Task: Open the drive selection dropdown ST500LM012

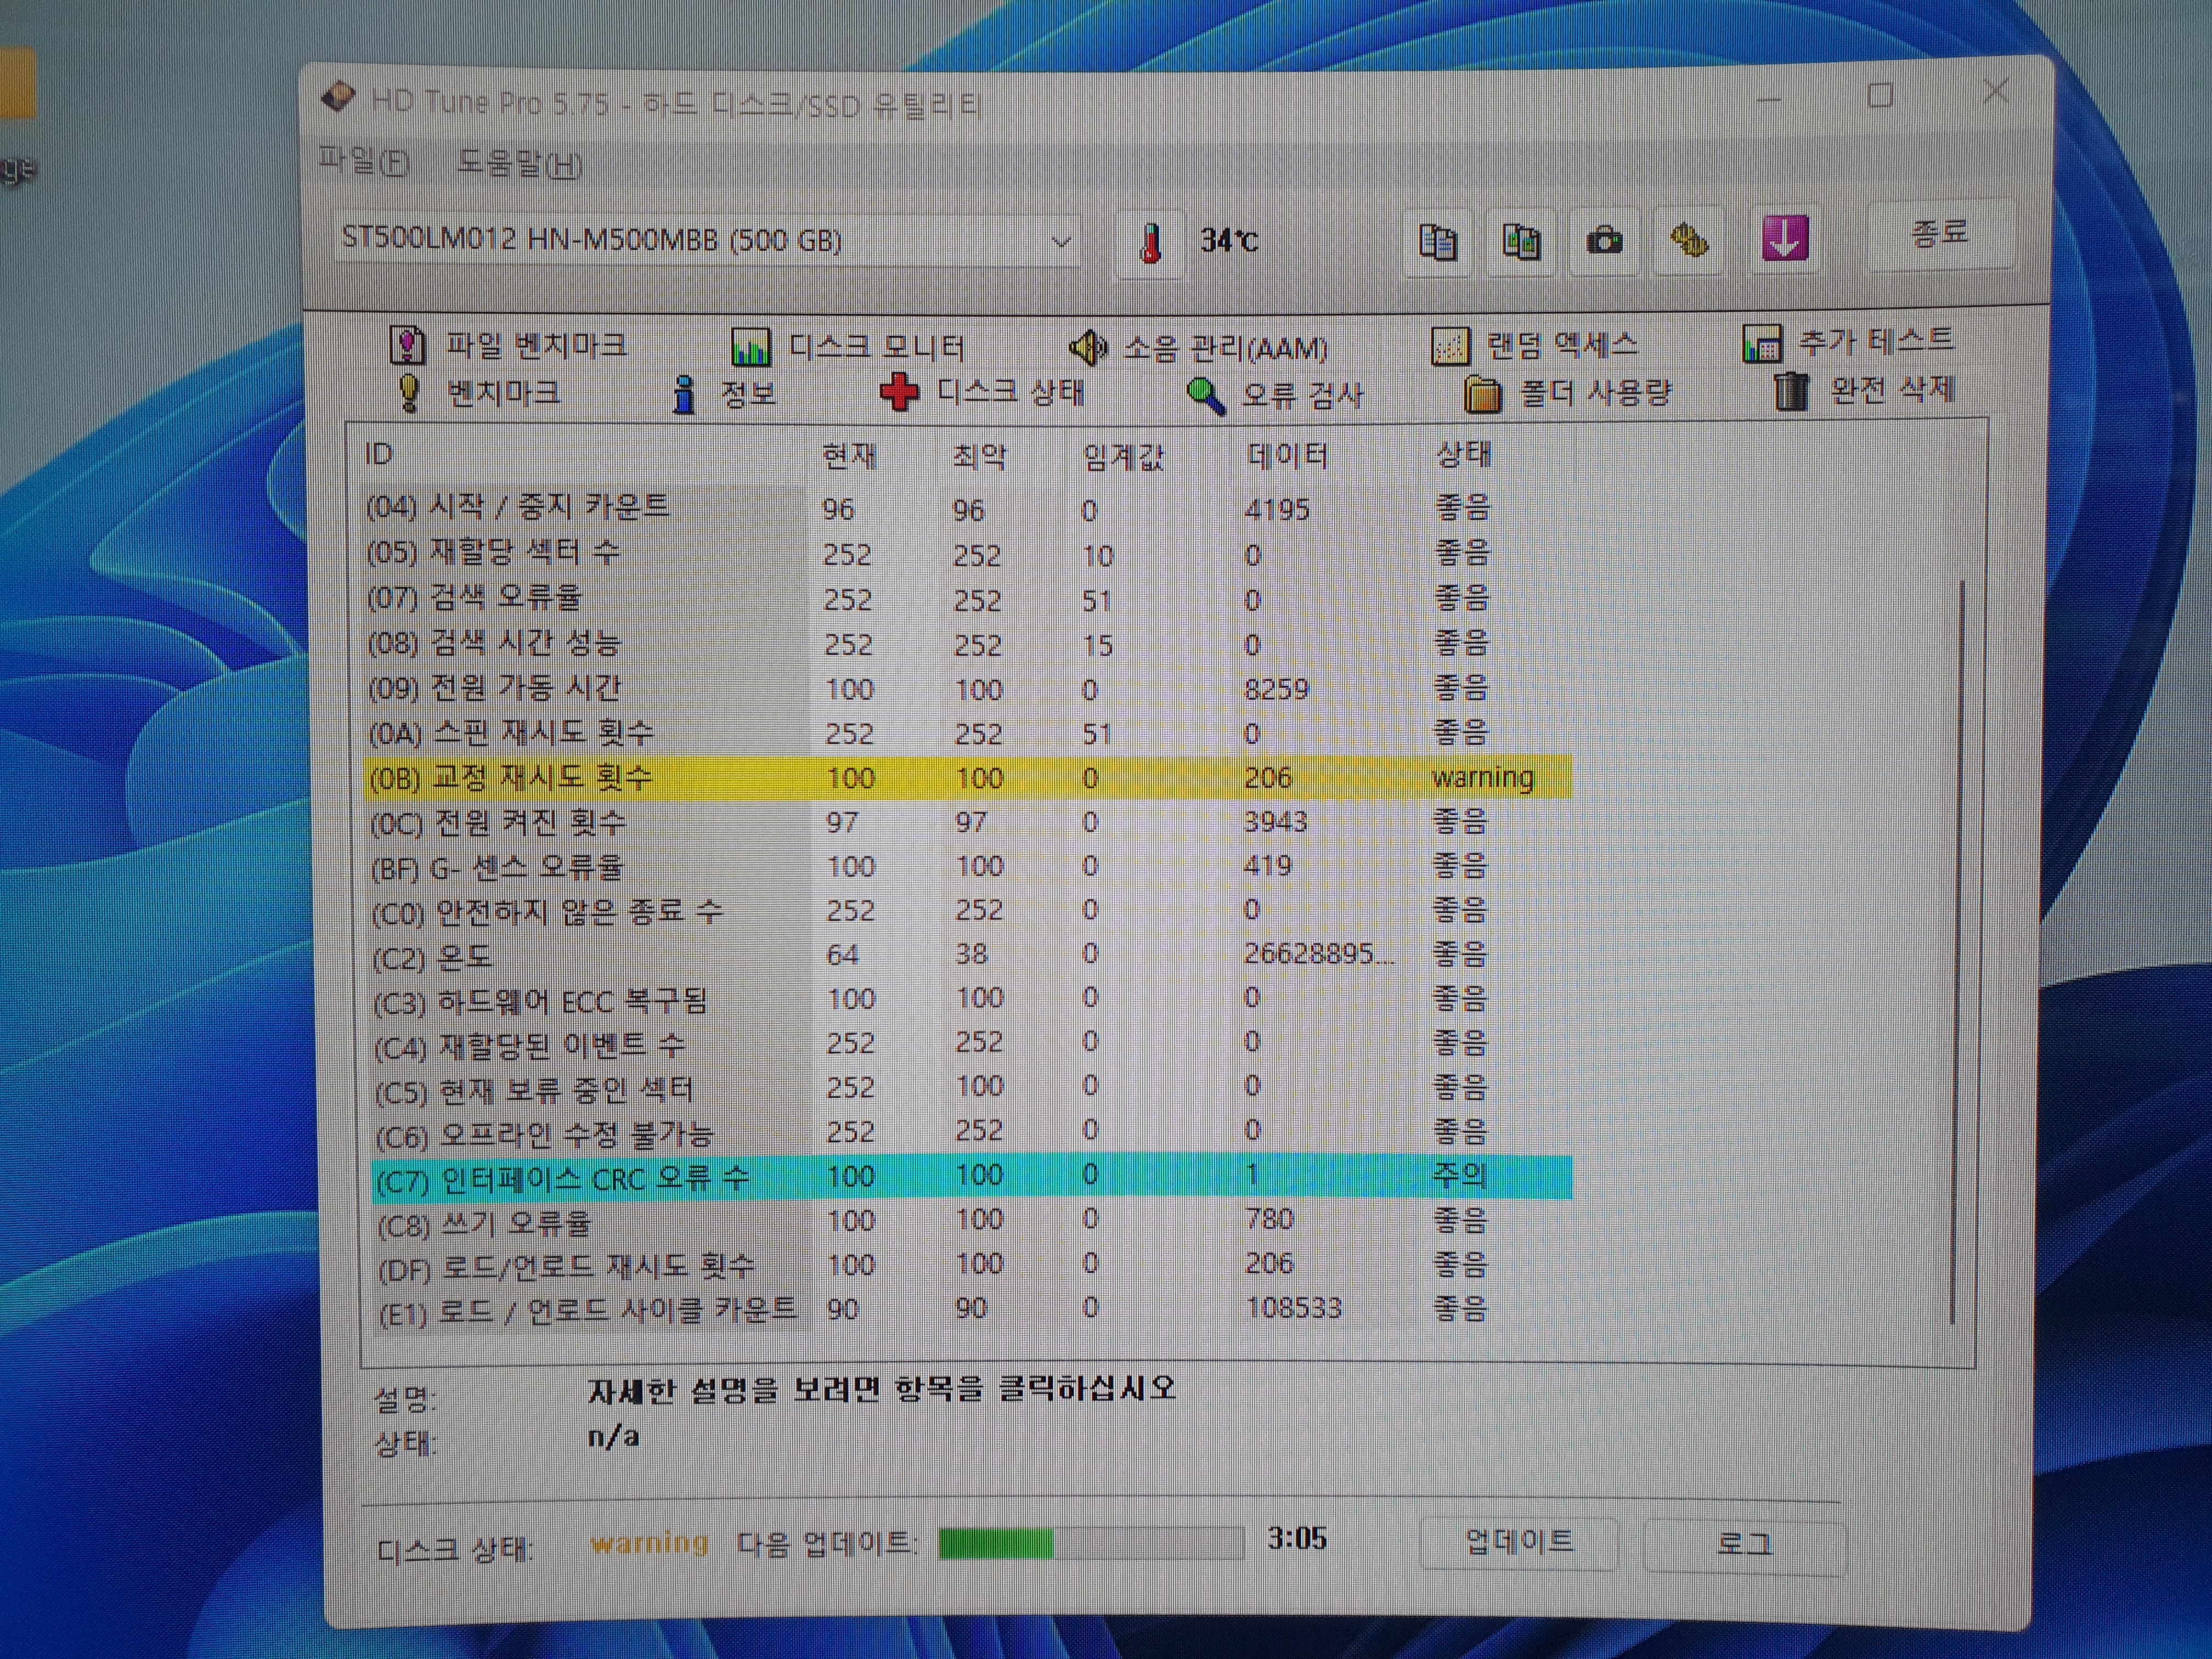Action: (x=708, y=240)
